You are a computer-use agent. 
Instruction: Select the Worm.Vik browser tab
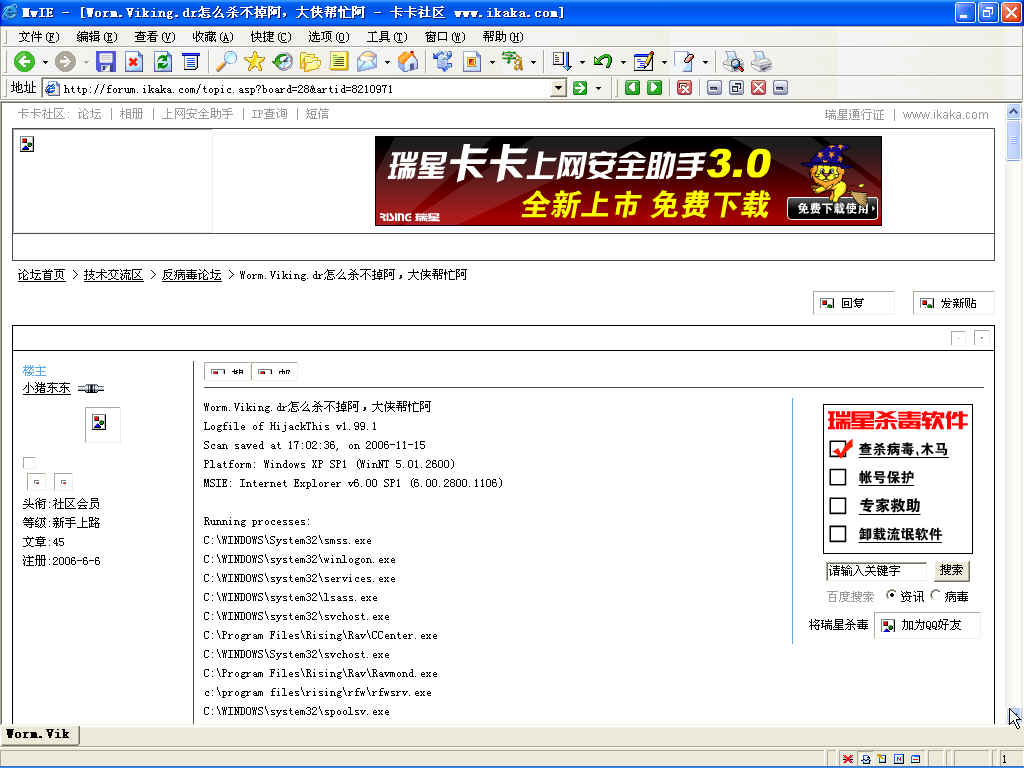[39, 734]
